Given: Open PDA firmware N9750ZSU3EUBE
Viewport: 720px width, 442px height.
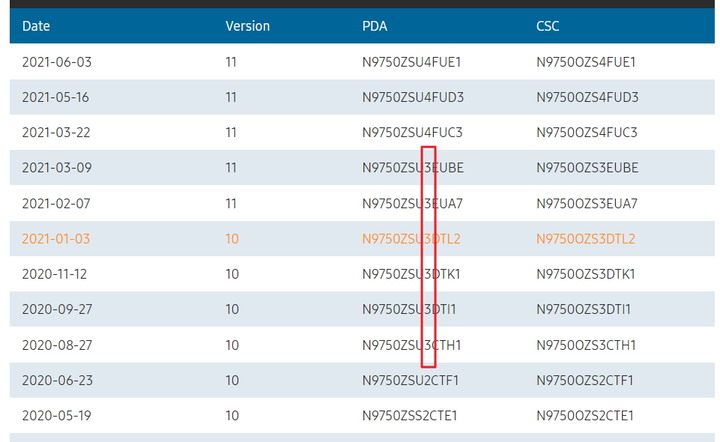Looking at the screenshot, I should tap(413, 168).
